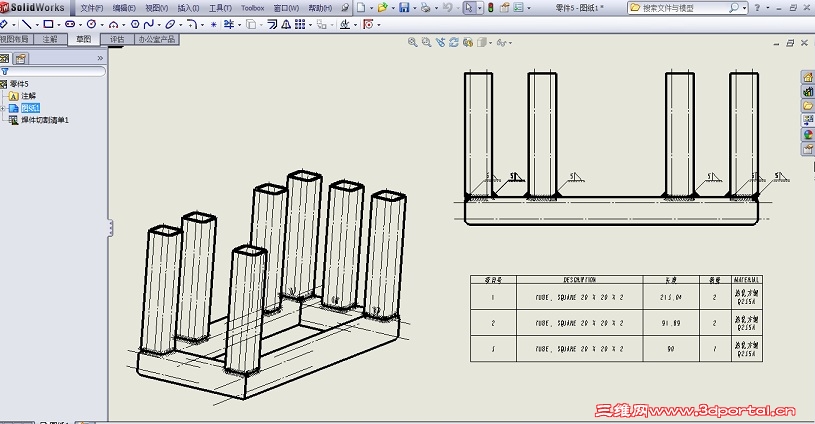Click the Display/Delete Relations icon
The image size is (815, 424).
click(345, 24)
